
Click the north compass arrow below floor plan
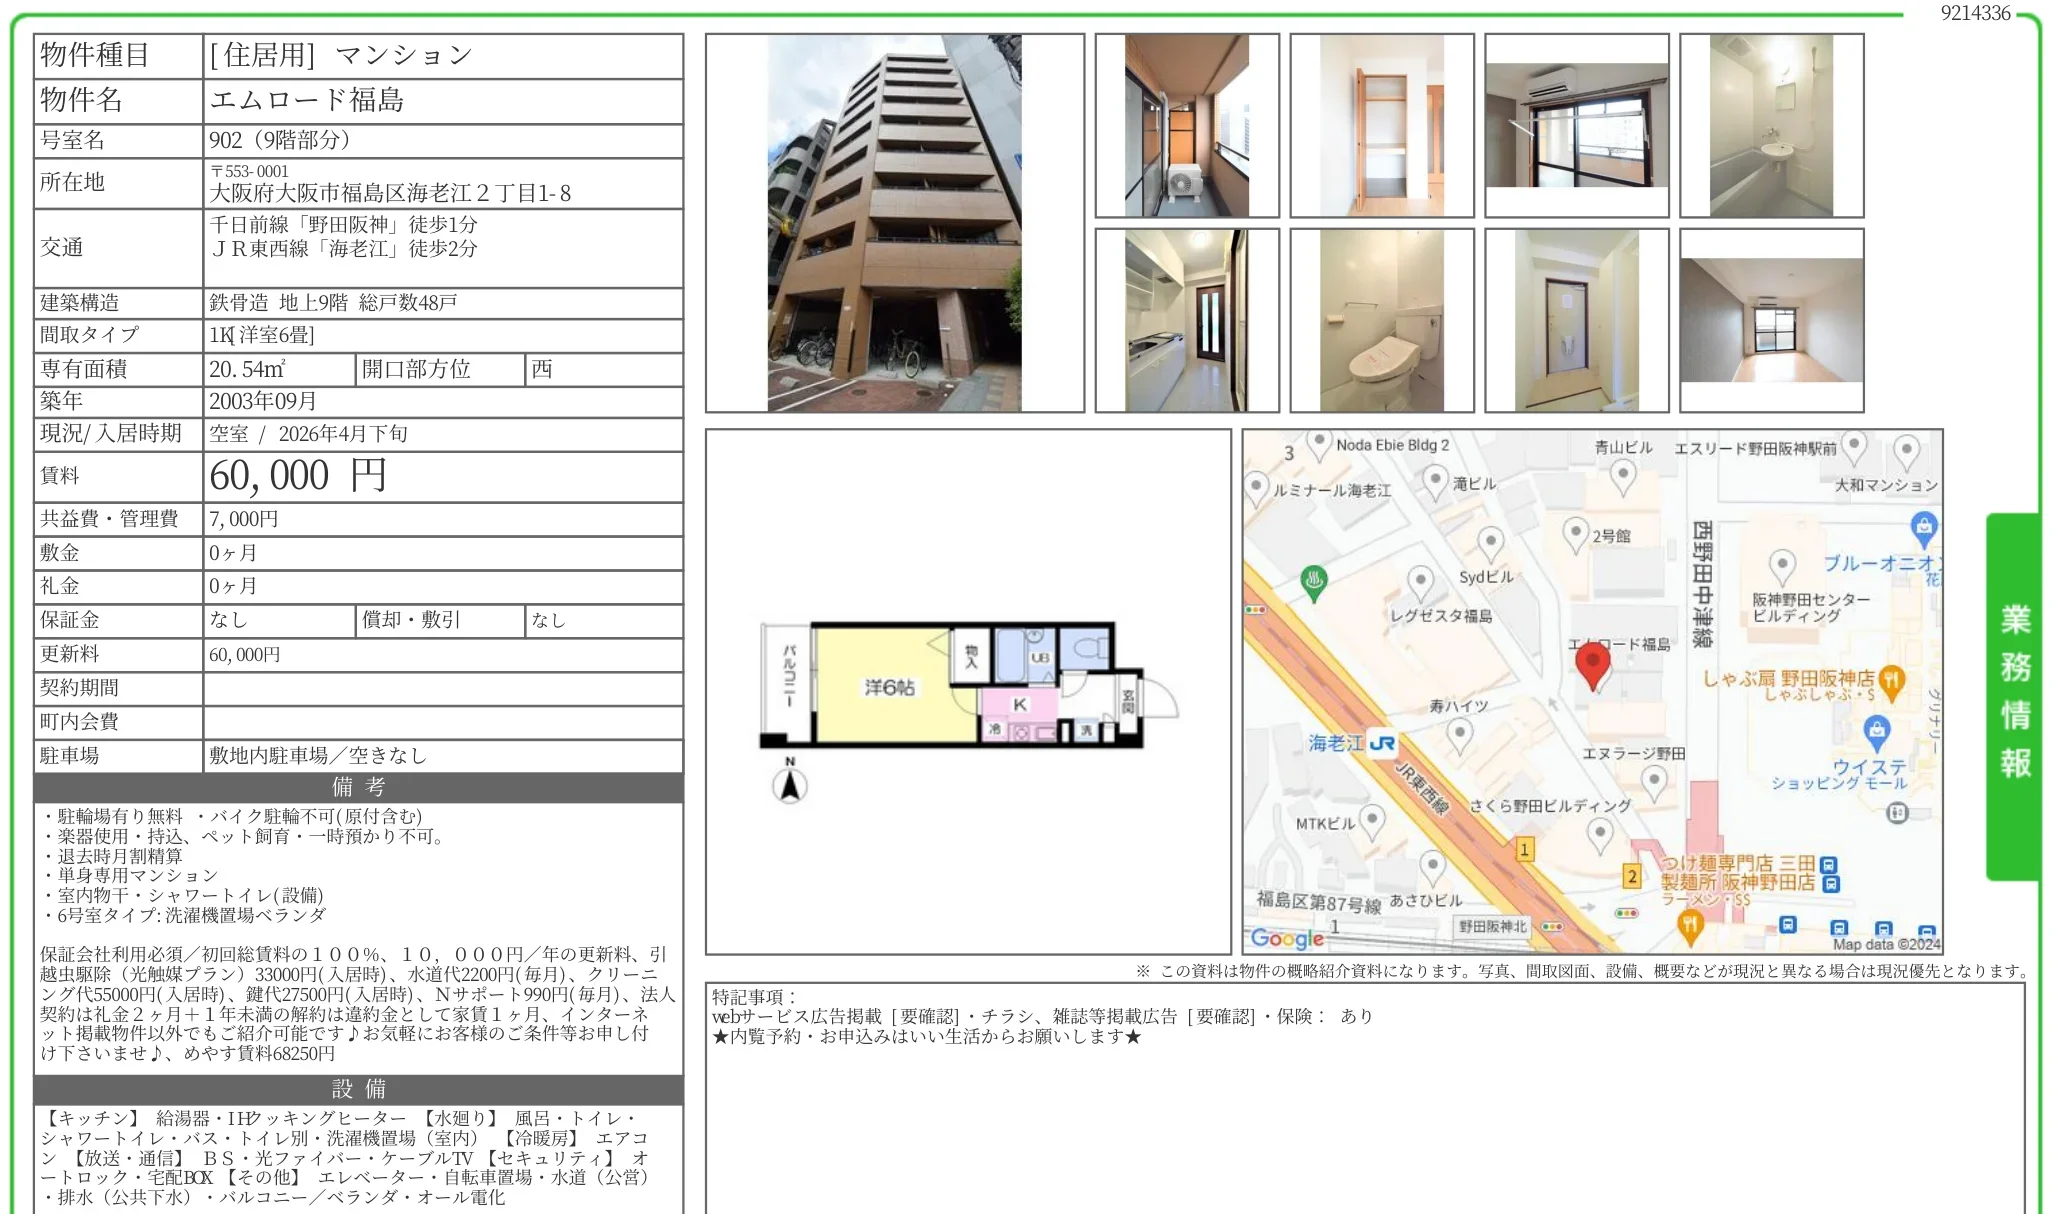pos(790,785)
